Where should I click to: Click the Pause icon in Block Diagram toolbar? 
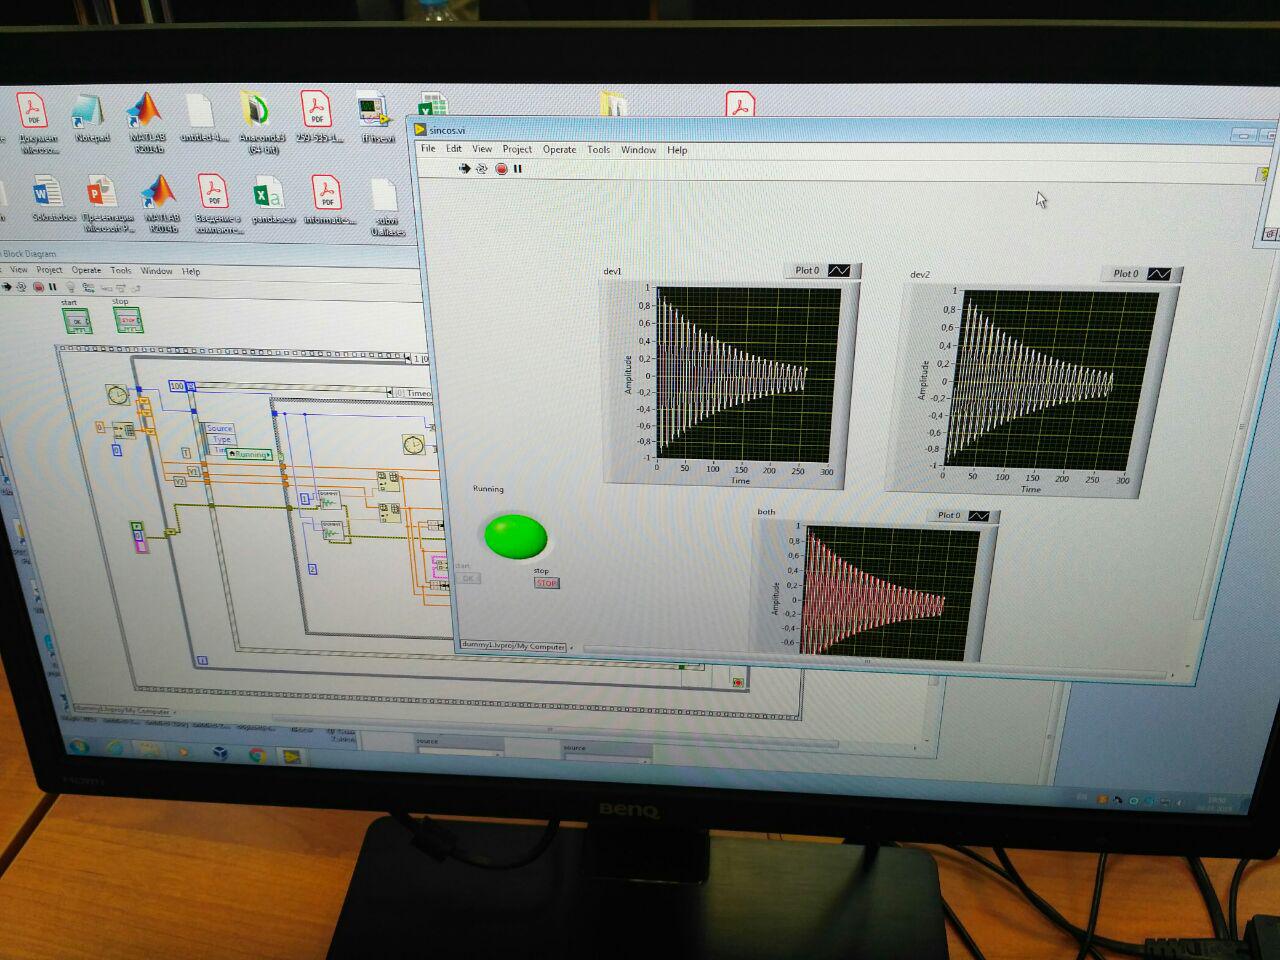[53, 287]
